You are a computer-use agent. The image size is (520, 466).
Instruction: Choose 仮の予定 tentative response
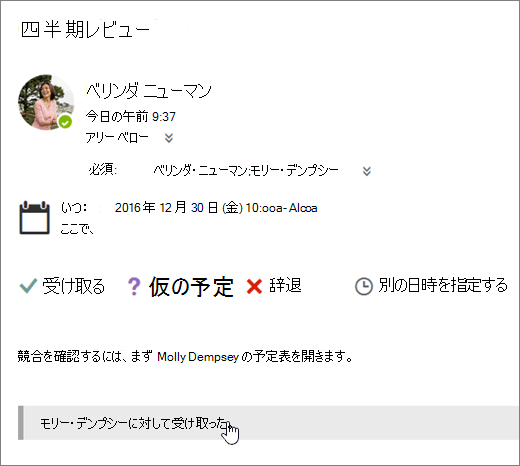click(191, 287)
